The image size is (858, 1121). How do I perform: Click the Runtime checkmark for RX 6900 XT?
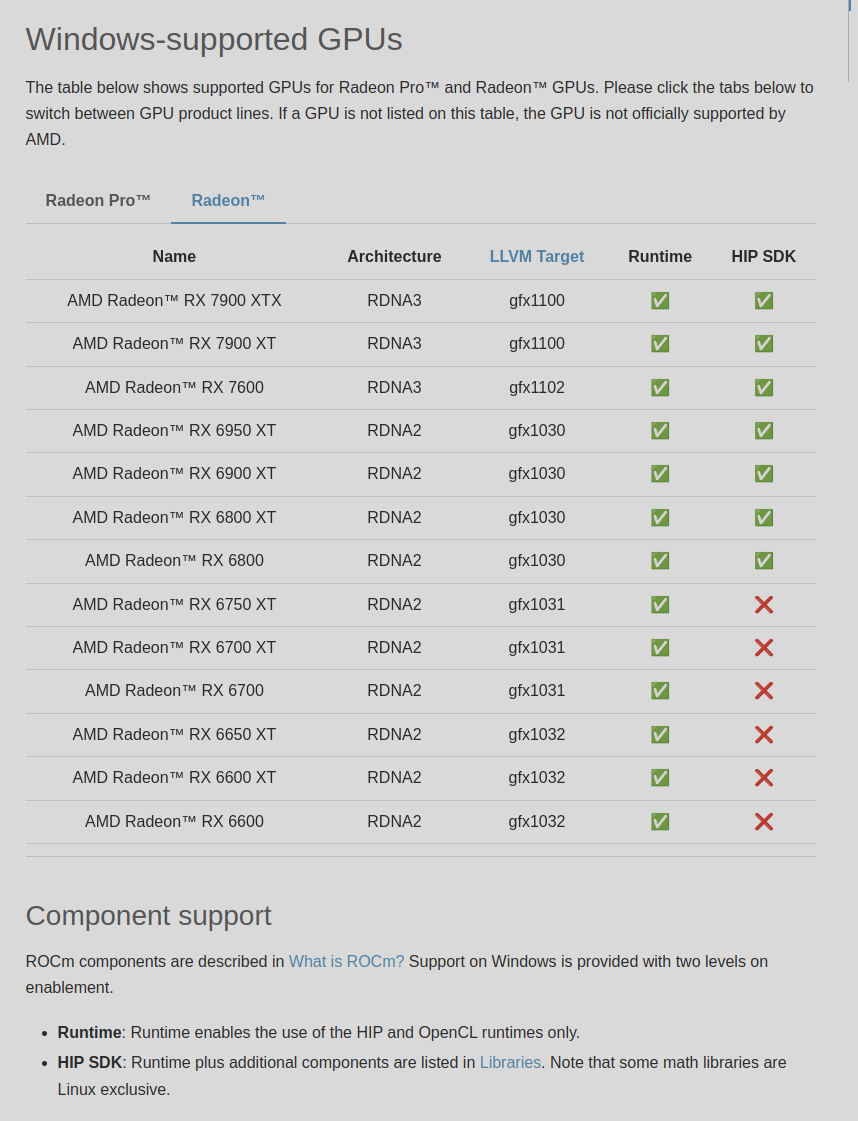(660, 473)
